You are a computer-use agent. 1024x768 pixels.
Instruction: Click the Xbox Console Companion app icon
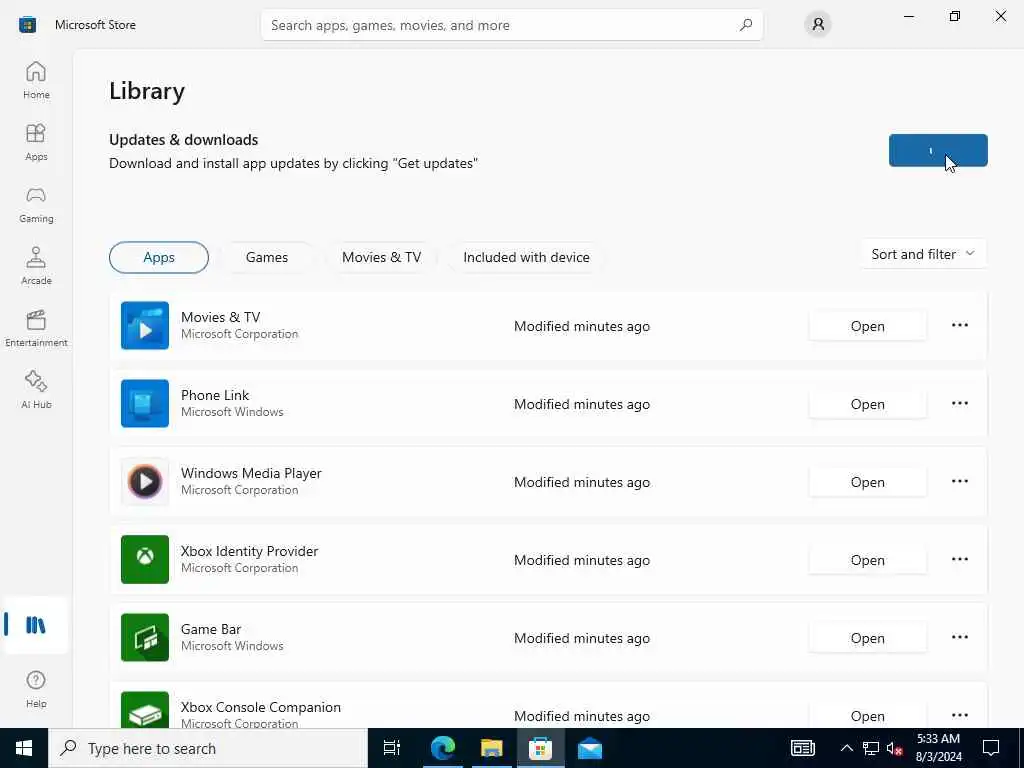coord(145,710)
